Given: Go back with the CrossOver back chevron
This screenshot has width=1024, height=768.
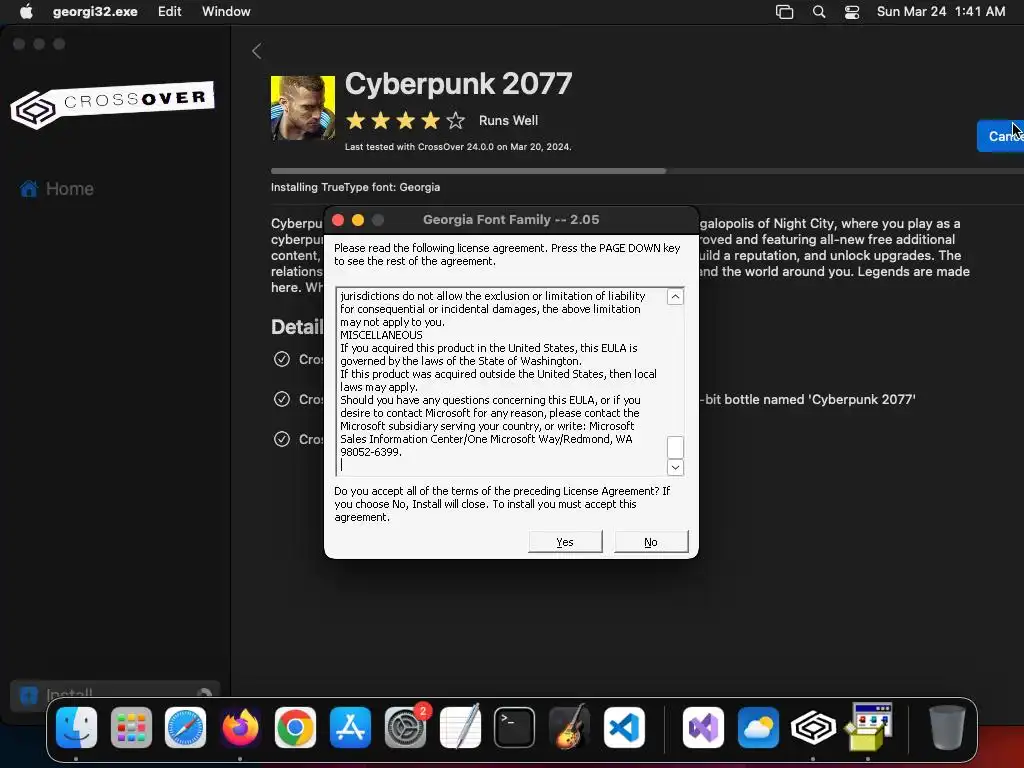Looking at the screenshot, I should (257, 51).
